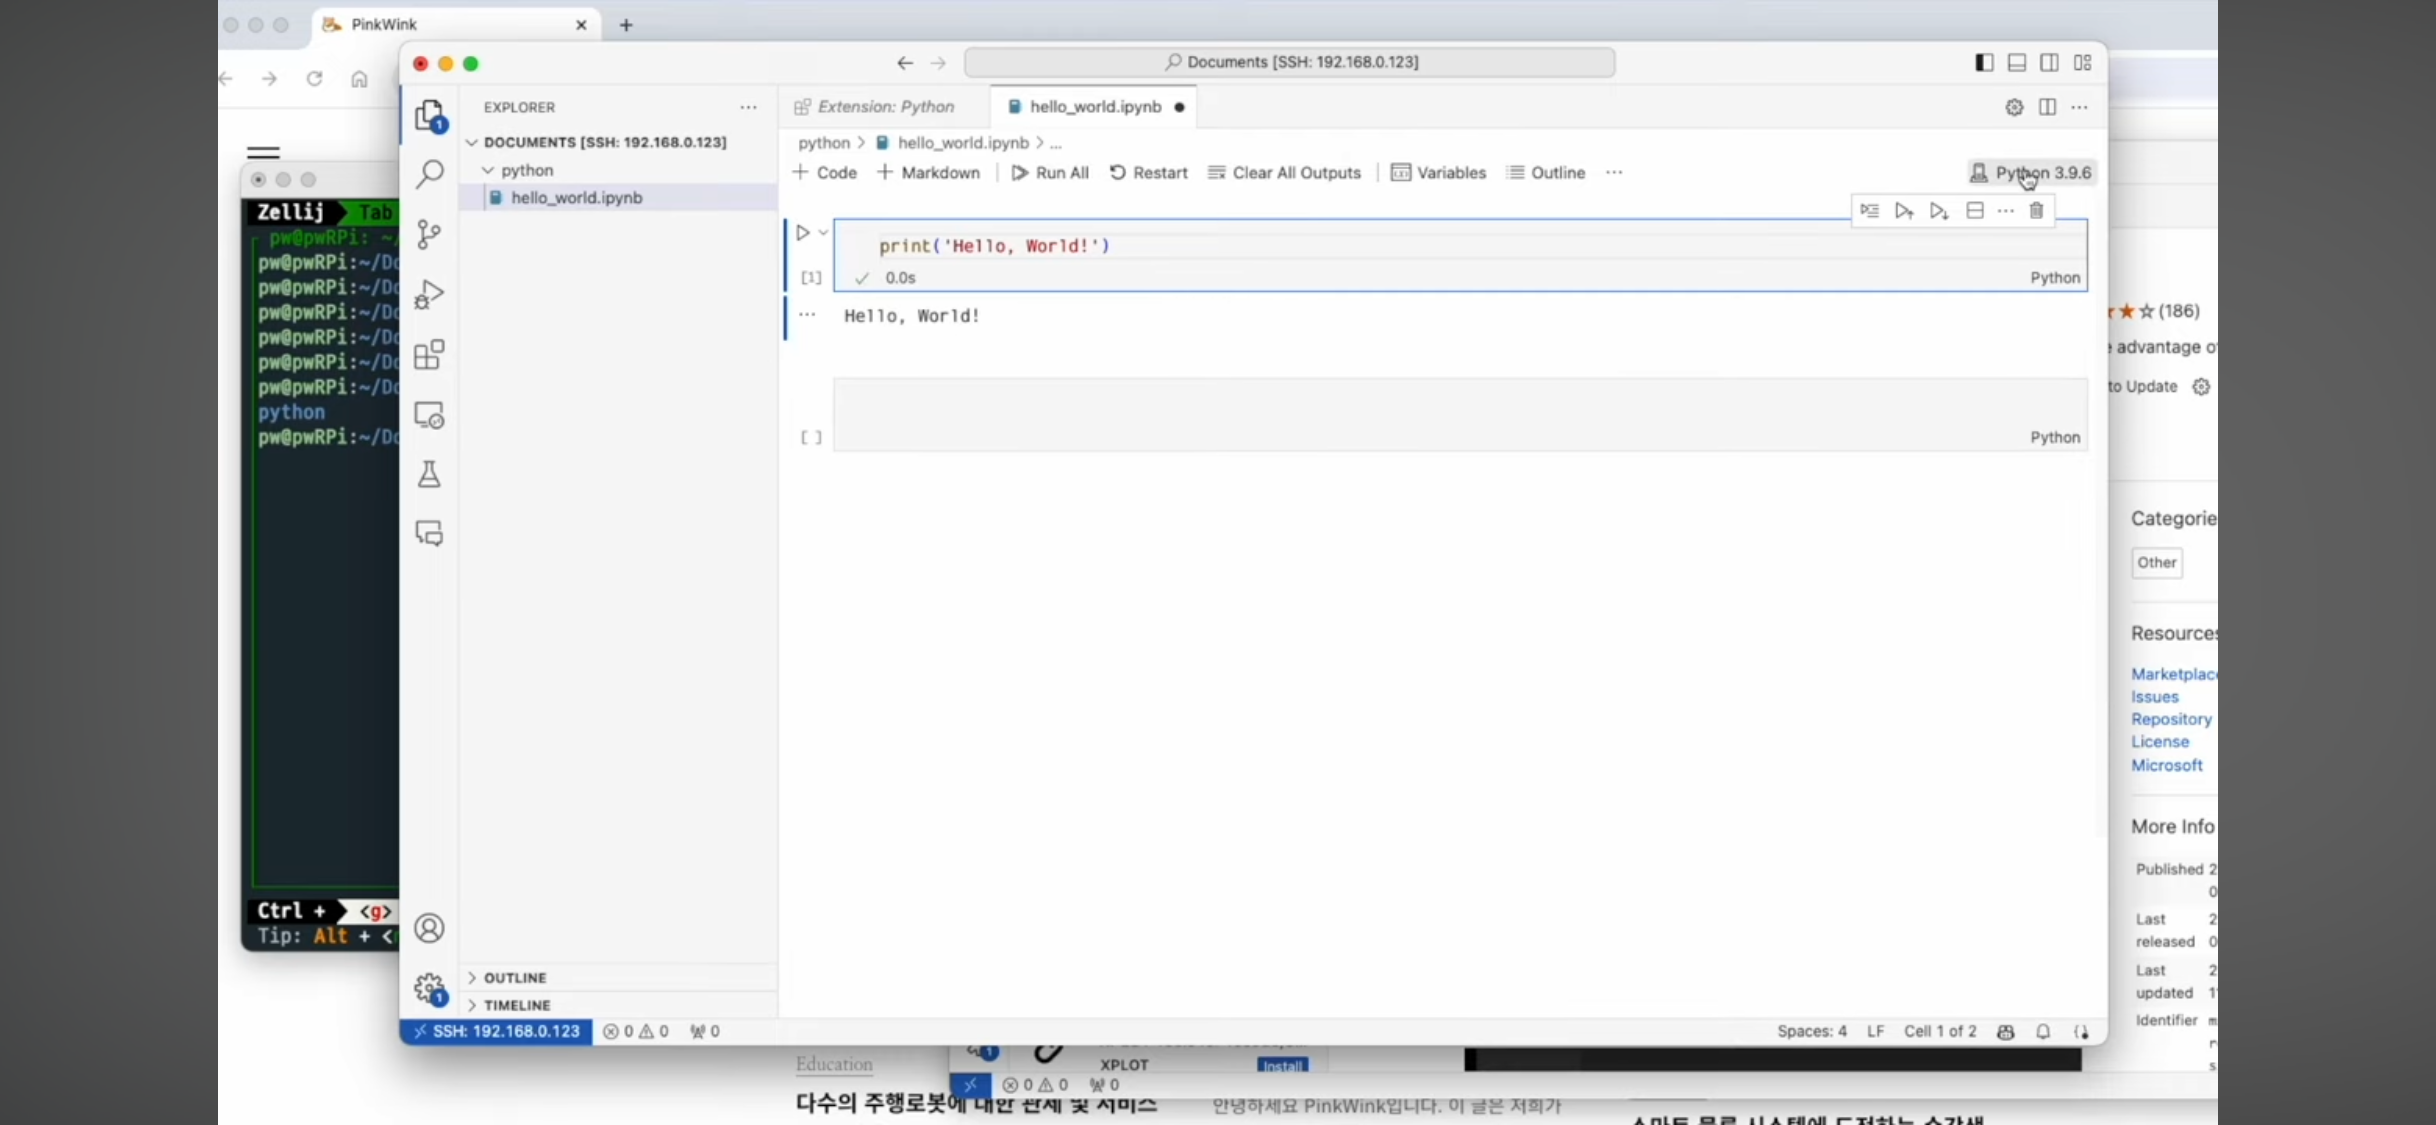
Task: Open the Search view in activity bar
Action: (x=429, y=174)
